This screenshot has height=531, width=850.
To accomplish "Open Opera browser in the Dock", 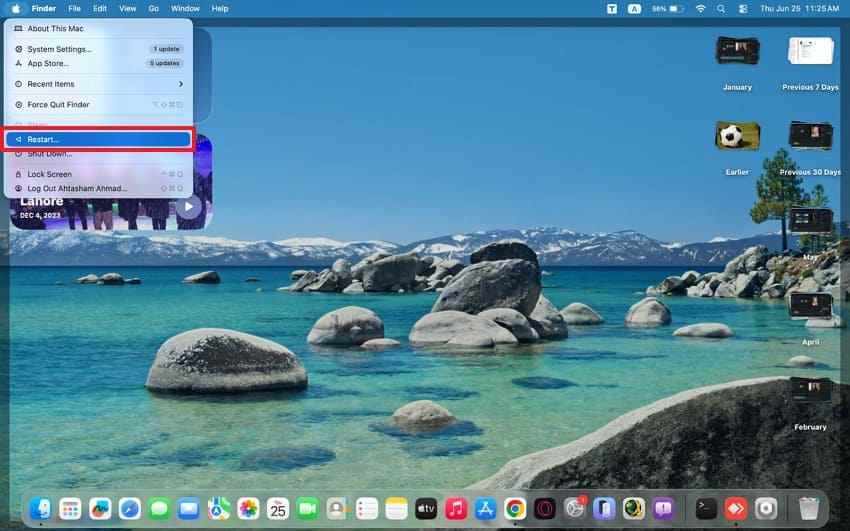I will pyautogui.click(x=545, y=509).
